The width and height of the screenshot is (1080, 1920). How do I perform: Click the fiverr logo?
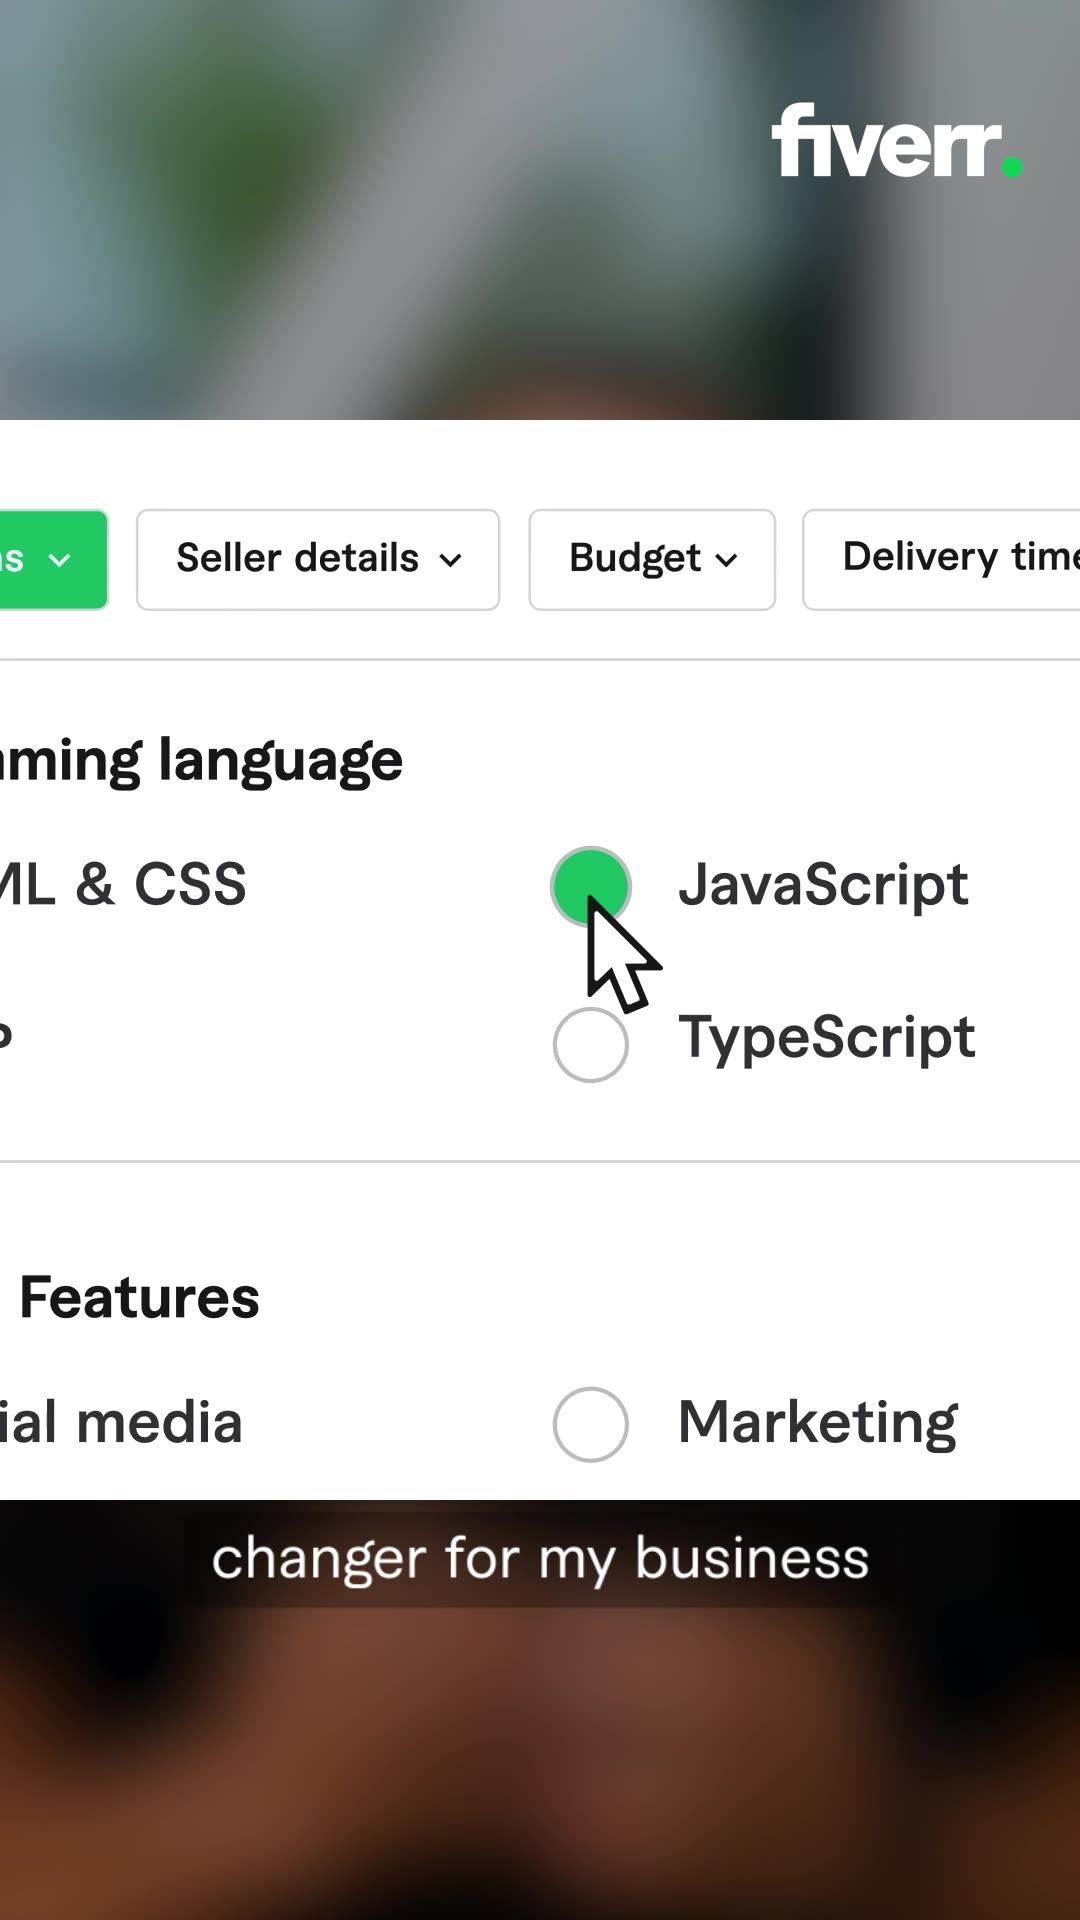tap(897, 141)
